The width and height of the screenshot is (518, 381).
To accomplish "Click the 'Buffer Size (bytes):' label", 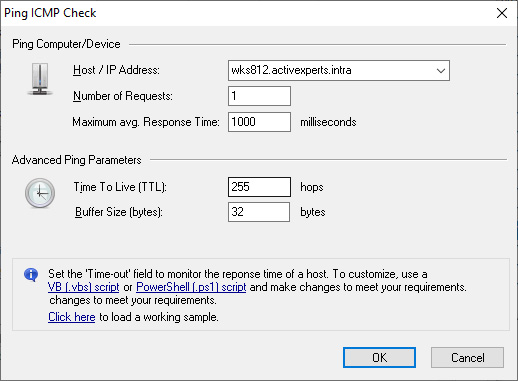I will click(x=119, y=212).
